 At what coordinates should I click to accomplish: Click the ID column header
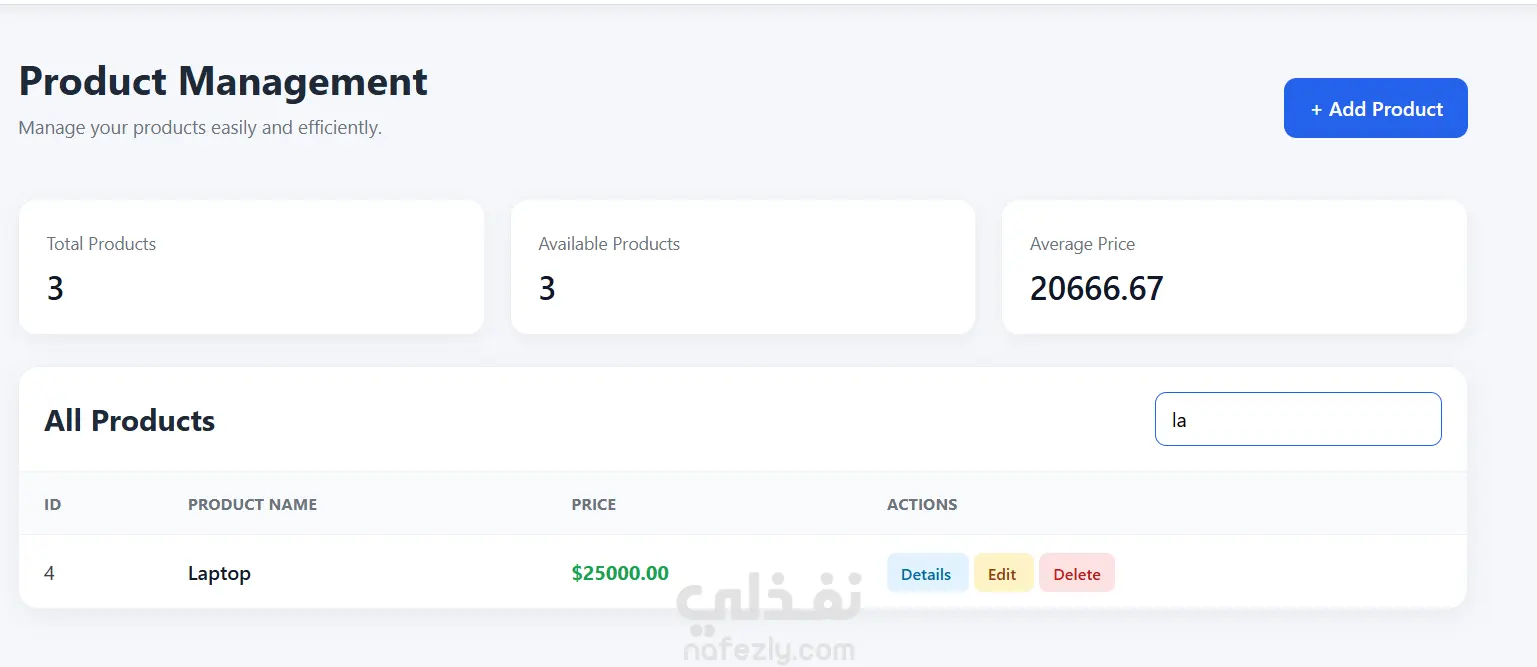pos(53,505)
